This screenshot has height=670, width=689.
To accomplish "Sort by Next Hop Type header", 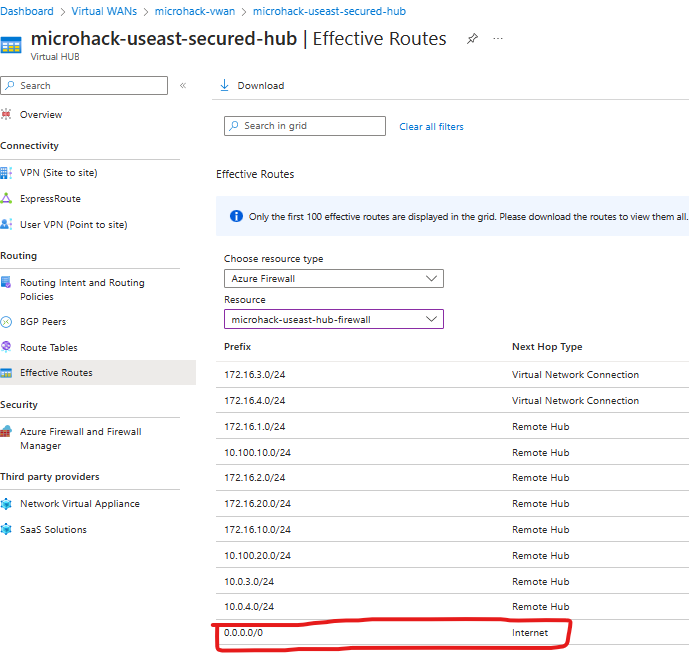I will coord(547,347).
